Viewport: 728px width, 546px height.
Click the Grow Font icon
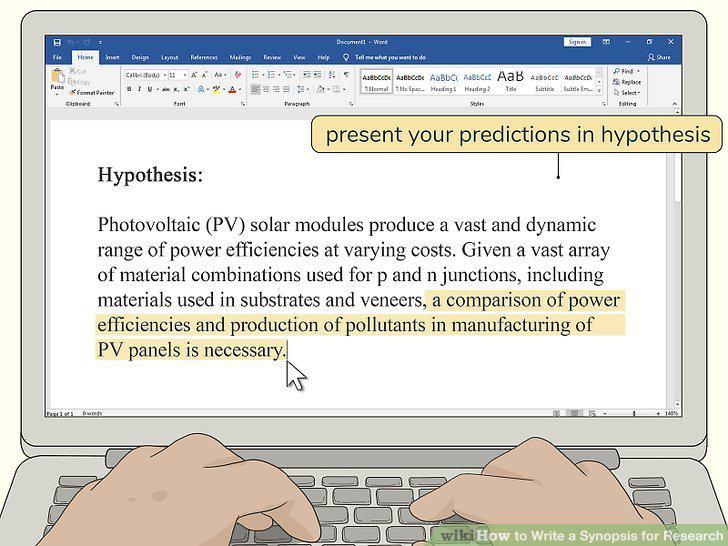point(194,75)
